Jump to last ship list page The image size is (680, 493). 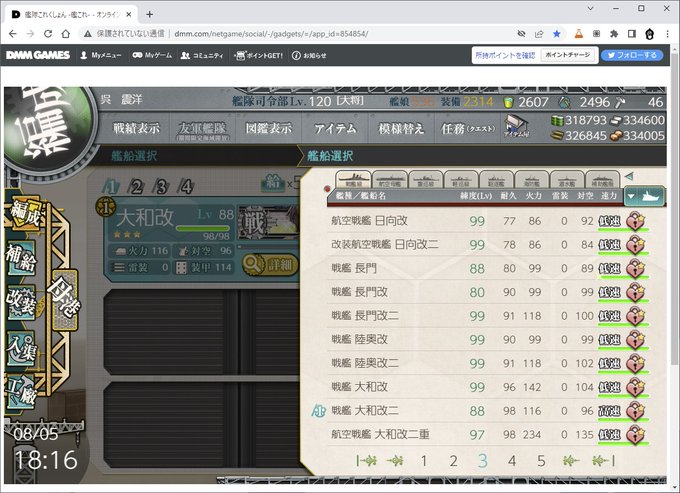(603, 460)
